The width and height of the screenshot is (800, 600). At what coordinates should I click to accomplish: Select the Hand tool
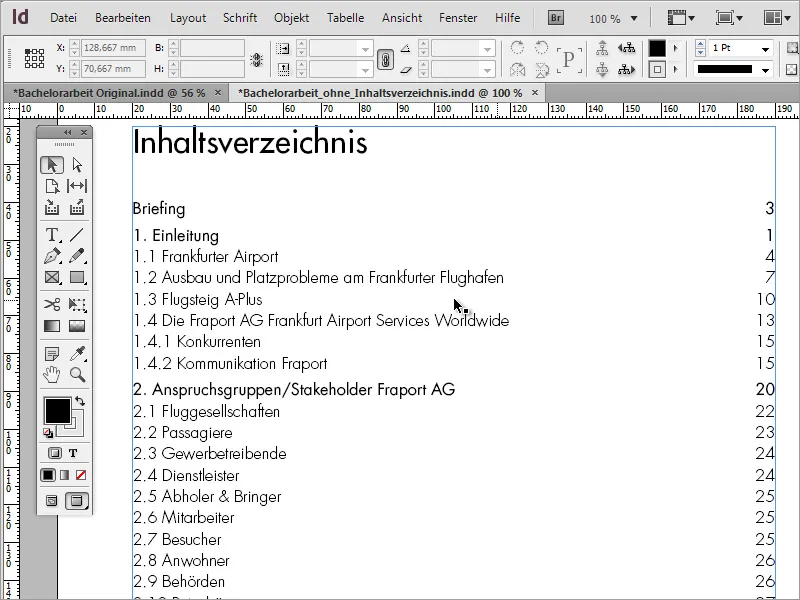52,374
